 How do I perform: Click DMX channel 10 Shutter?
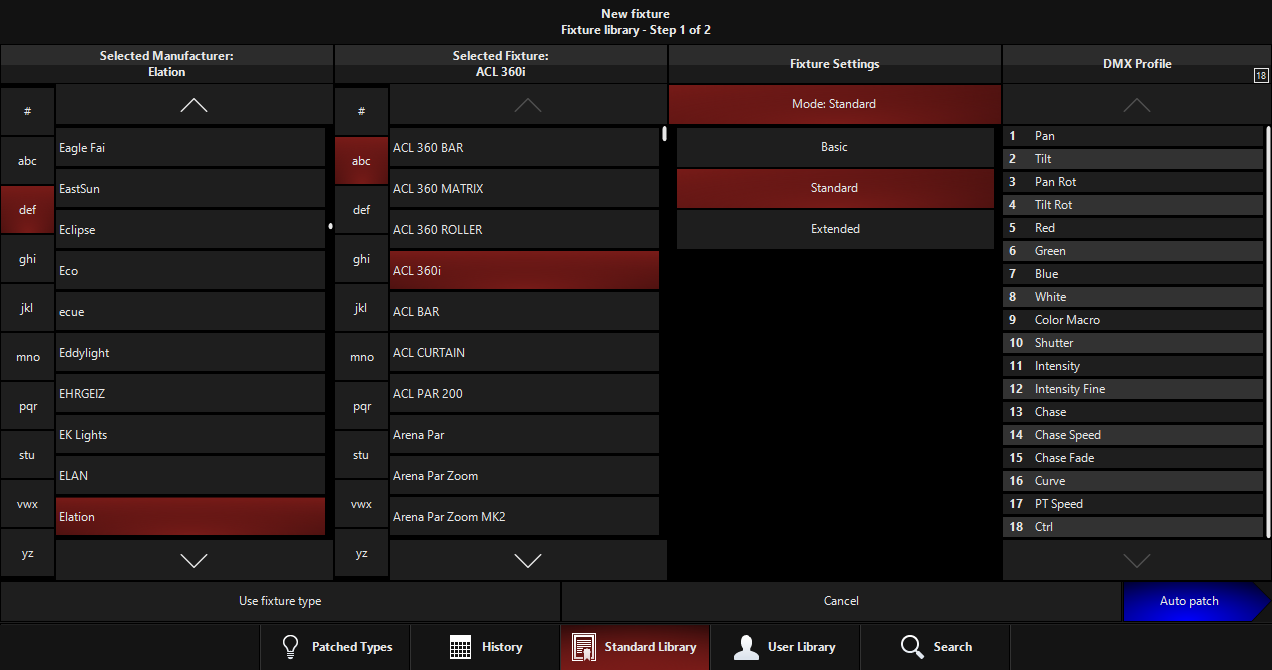coord(1133,343)
